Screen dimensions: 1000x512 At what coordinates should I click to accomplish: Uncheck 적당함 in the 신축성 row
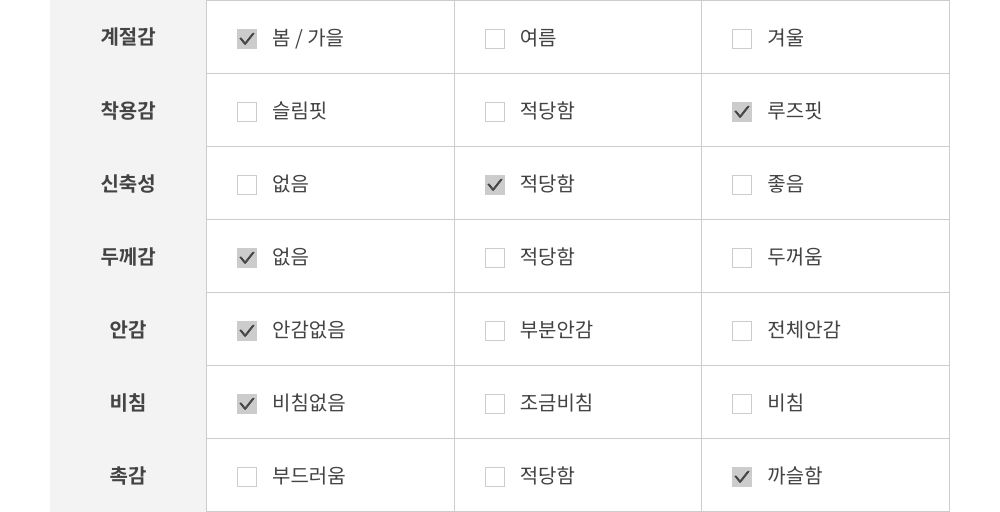pyautogui.click(x=495, y=185)
